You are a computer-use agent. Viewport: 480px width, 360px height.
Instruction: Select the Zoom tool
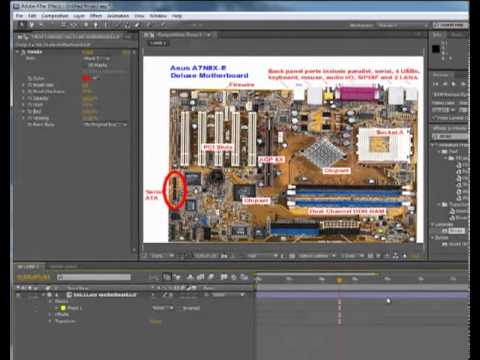click(41, 25)
